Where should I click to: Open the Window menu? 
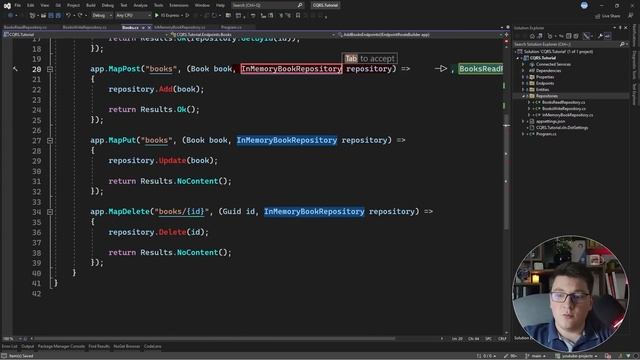click(202, 5)
